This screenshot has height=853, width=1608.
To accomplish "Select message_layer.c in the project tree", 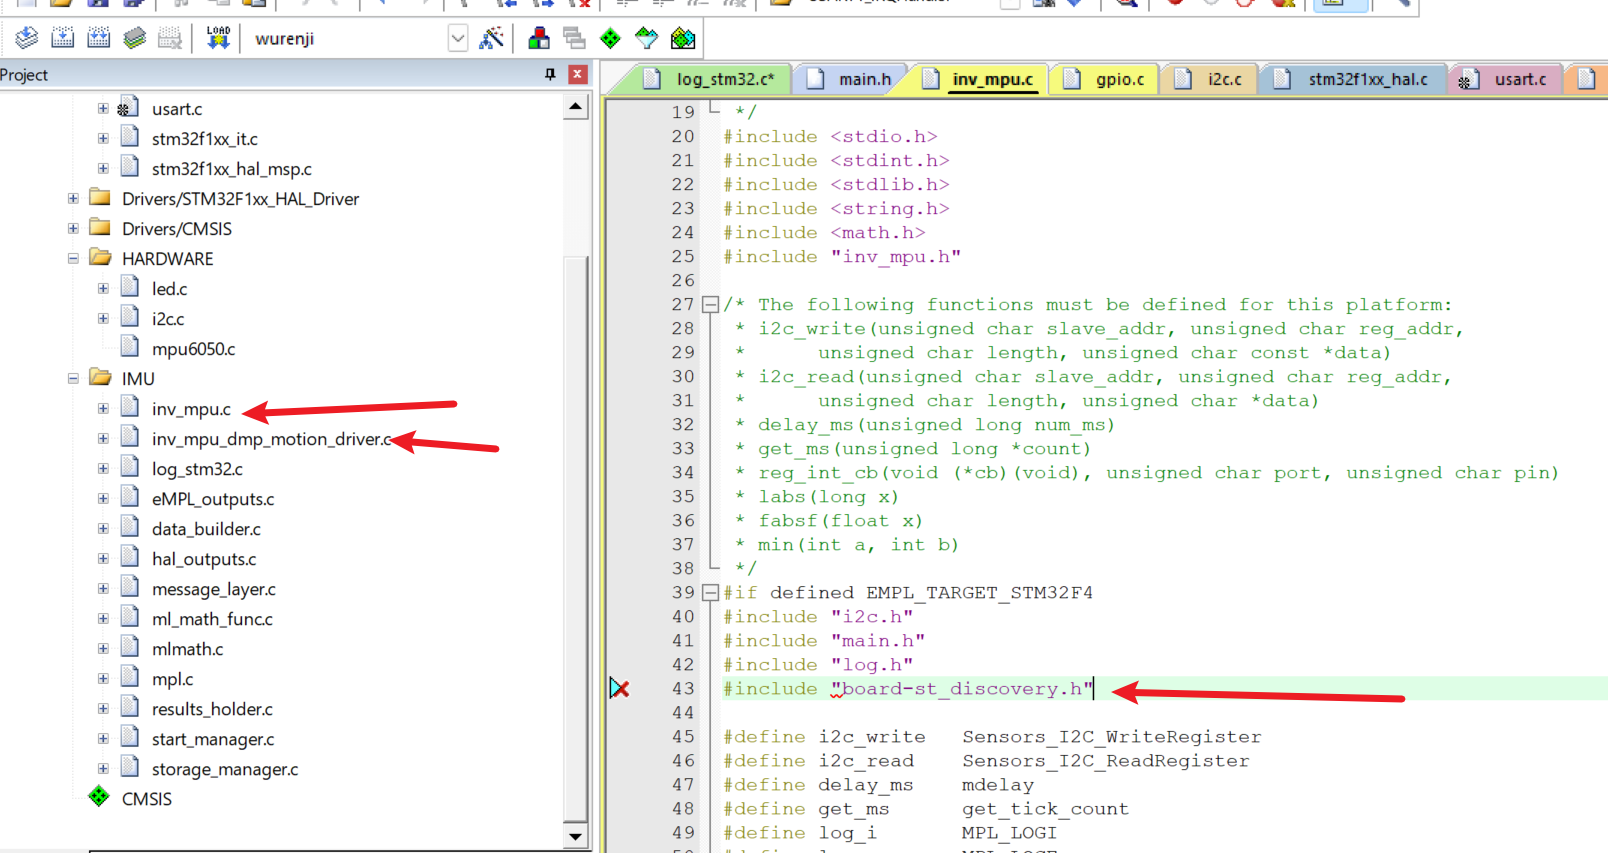I will 213,589.
